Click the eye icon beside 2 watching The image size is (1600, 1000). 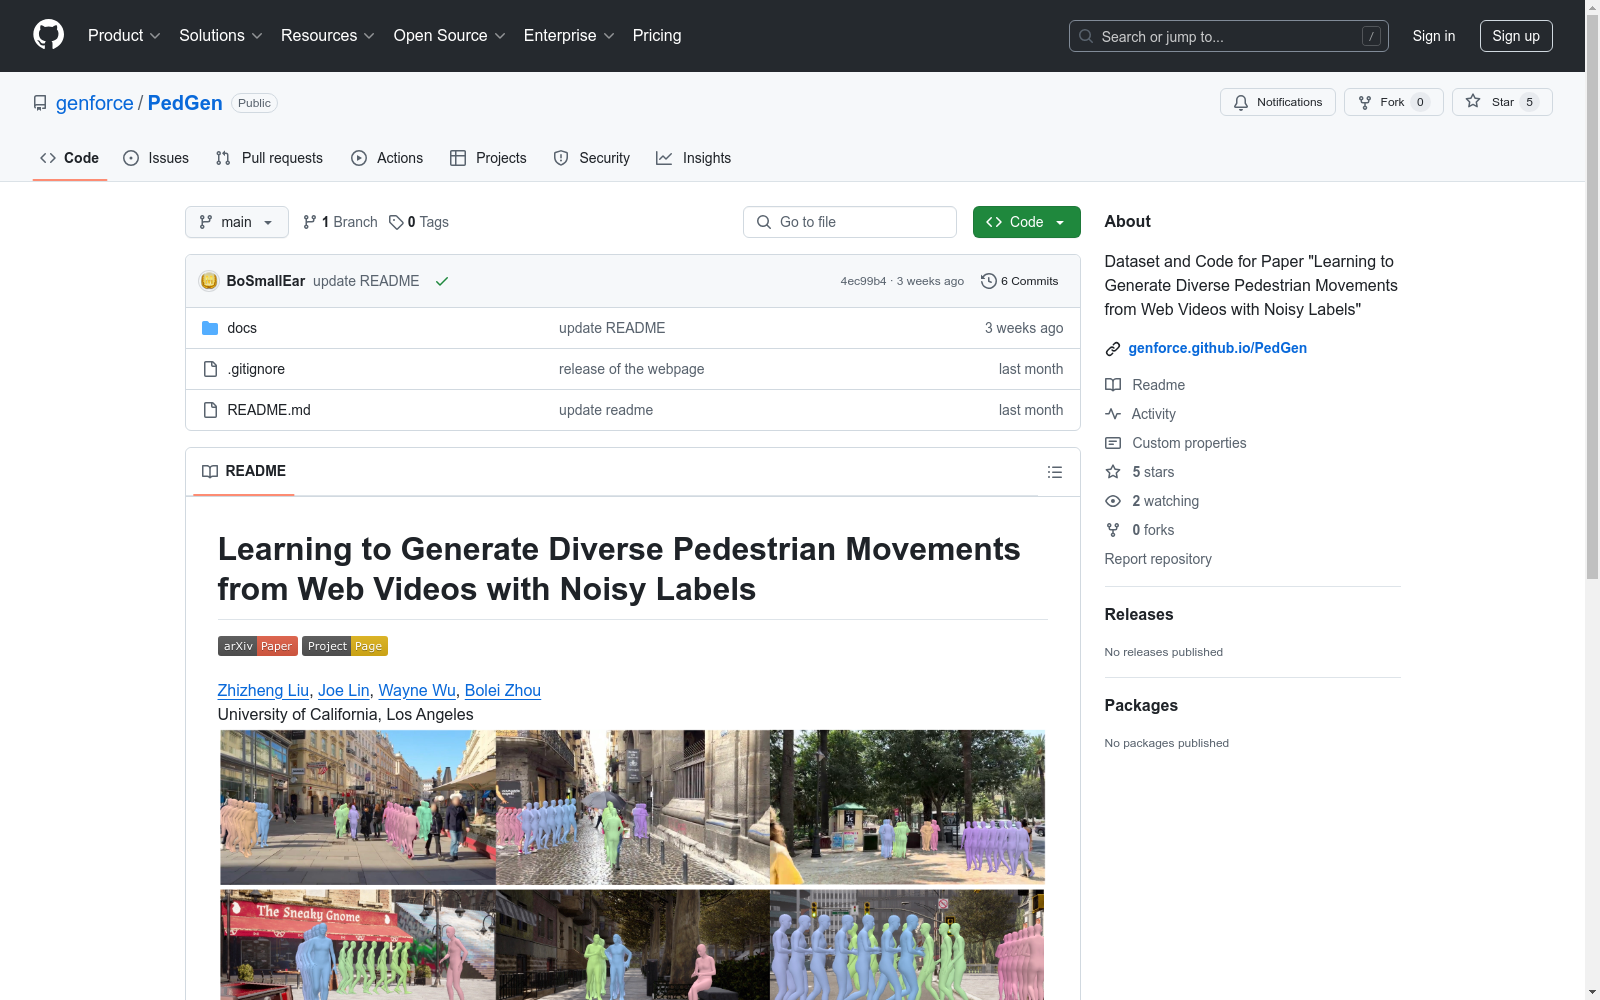point(1113,501)
